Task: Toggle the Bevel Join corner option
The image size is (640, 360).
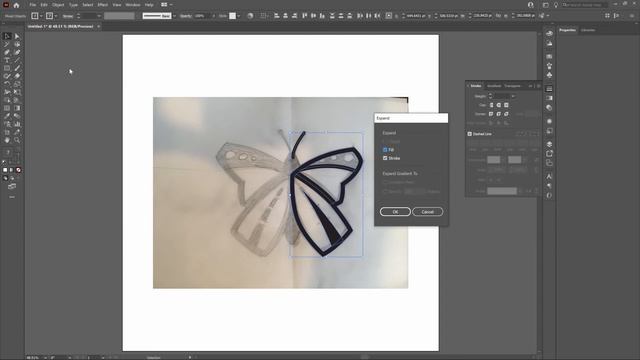Action: 506,114
